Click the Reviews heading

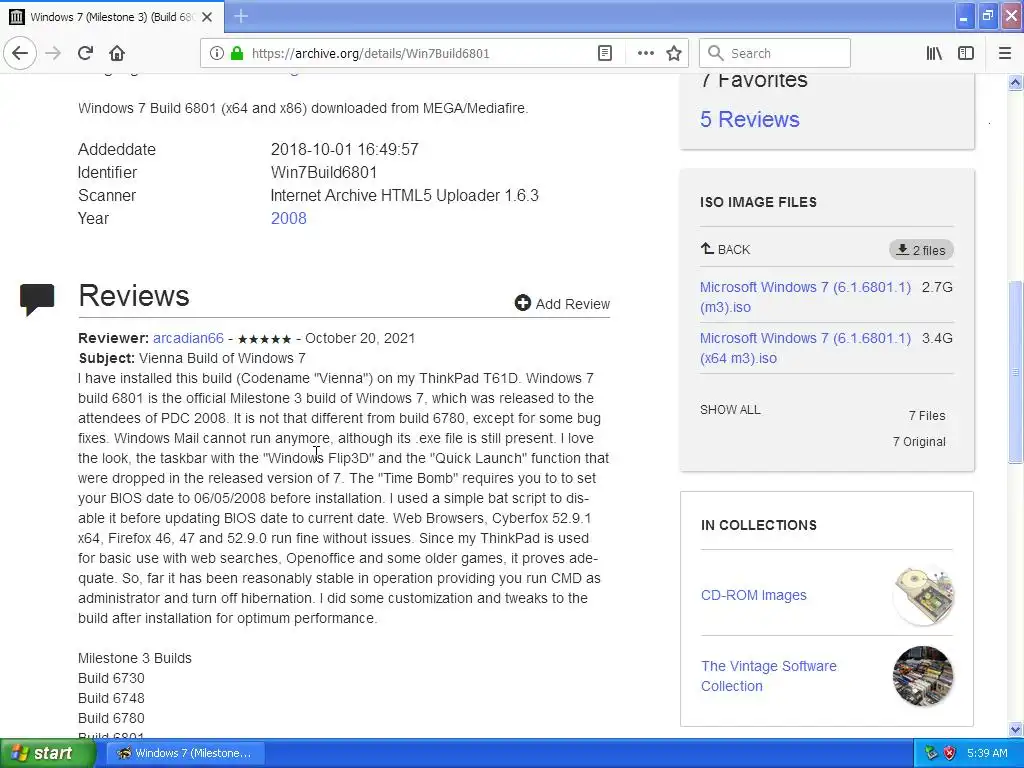tap(134, 296)
